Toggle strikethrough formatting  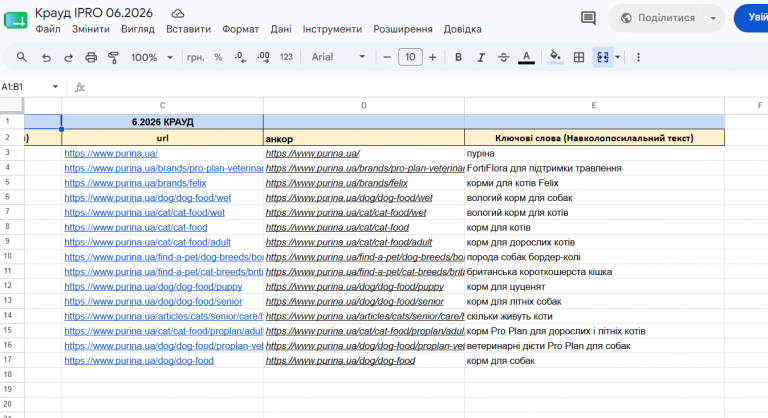pyautogui.click(x=504, y=57)
